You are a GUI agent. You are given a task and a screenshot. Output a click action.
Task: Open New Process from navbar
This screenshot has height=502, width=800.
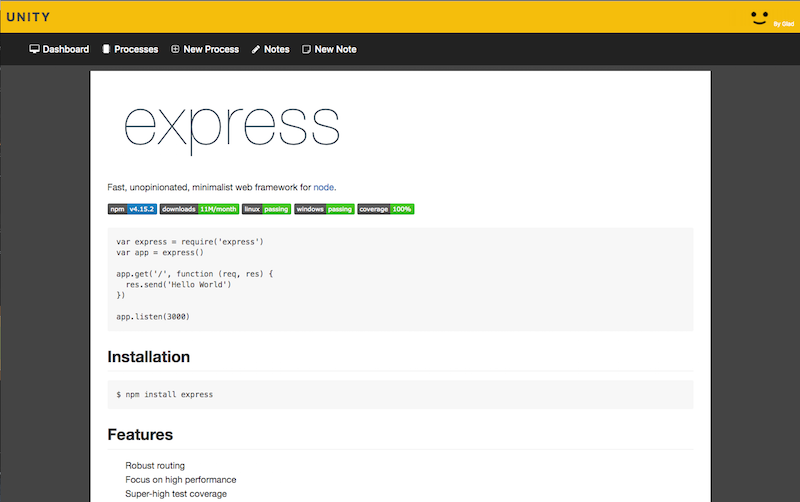click(205, 49)
